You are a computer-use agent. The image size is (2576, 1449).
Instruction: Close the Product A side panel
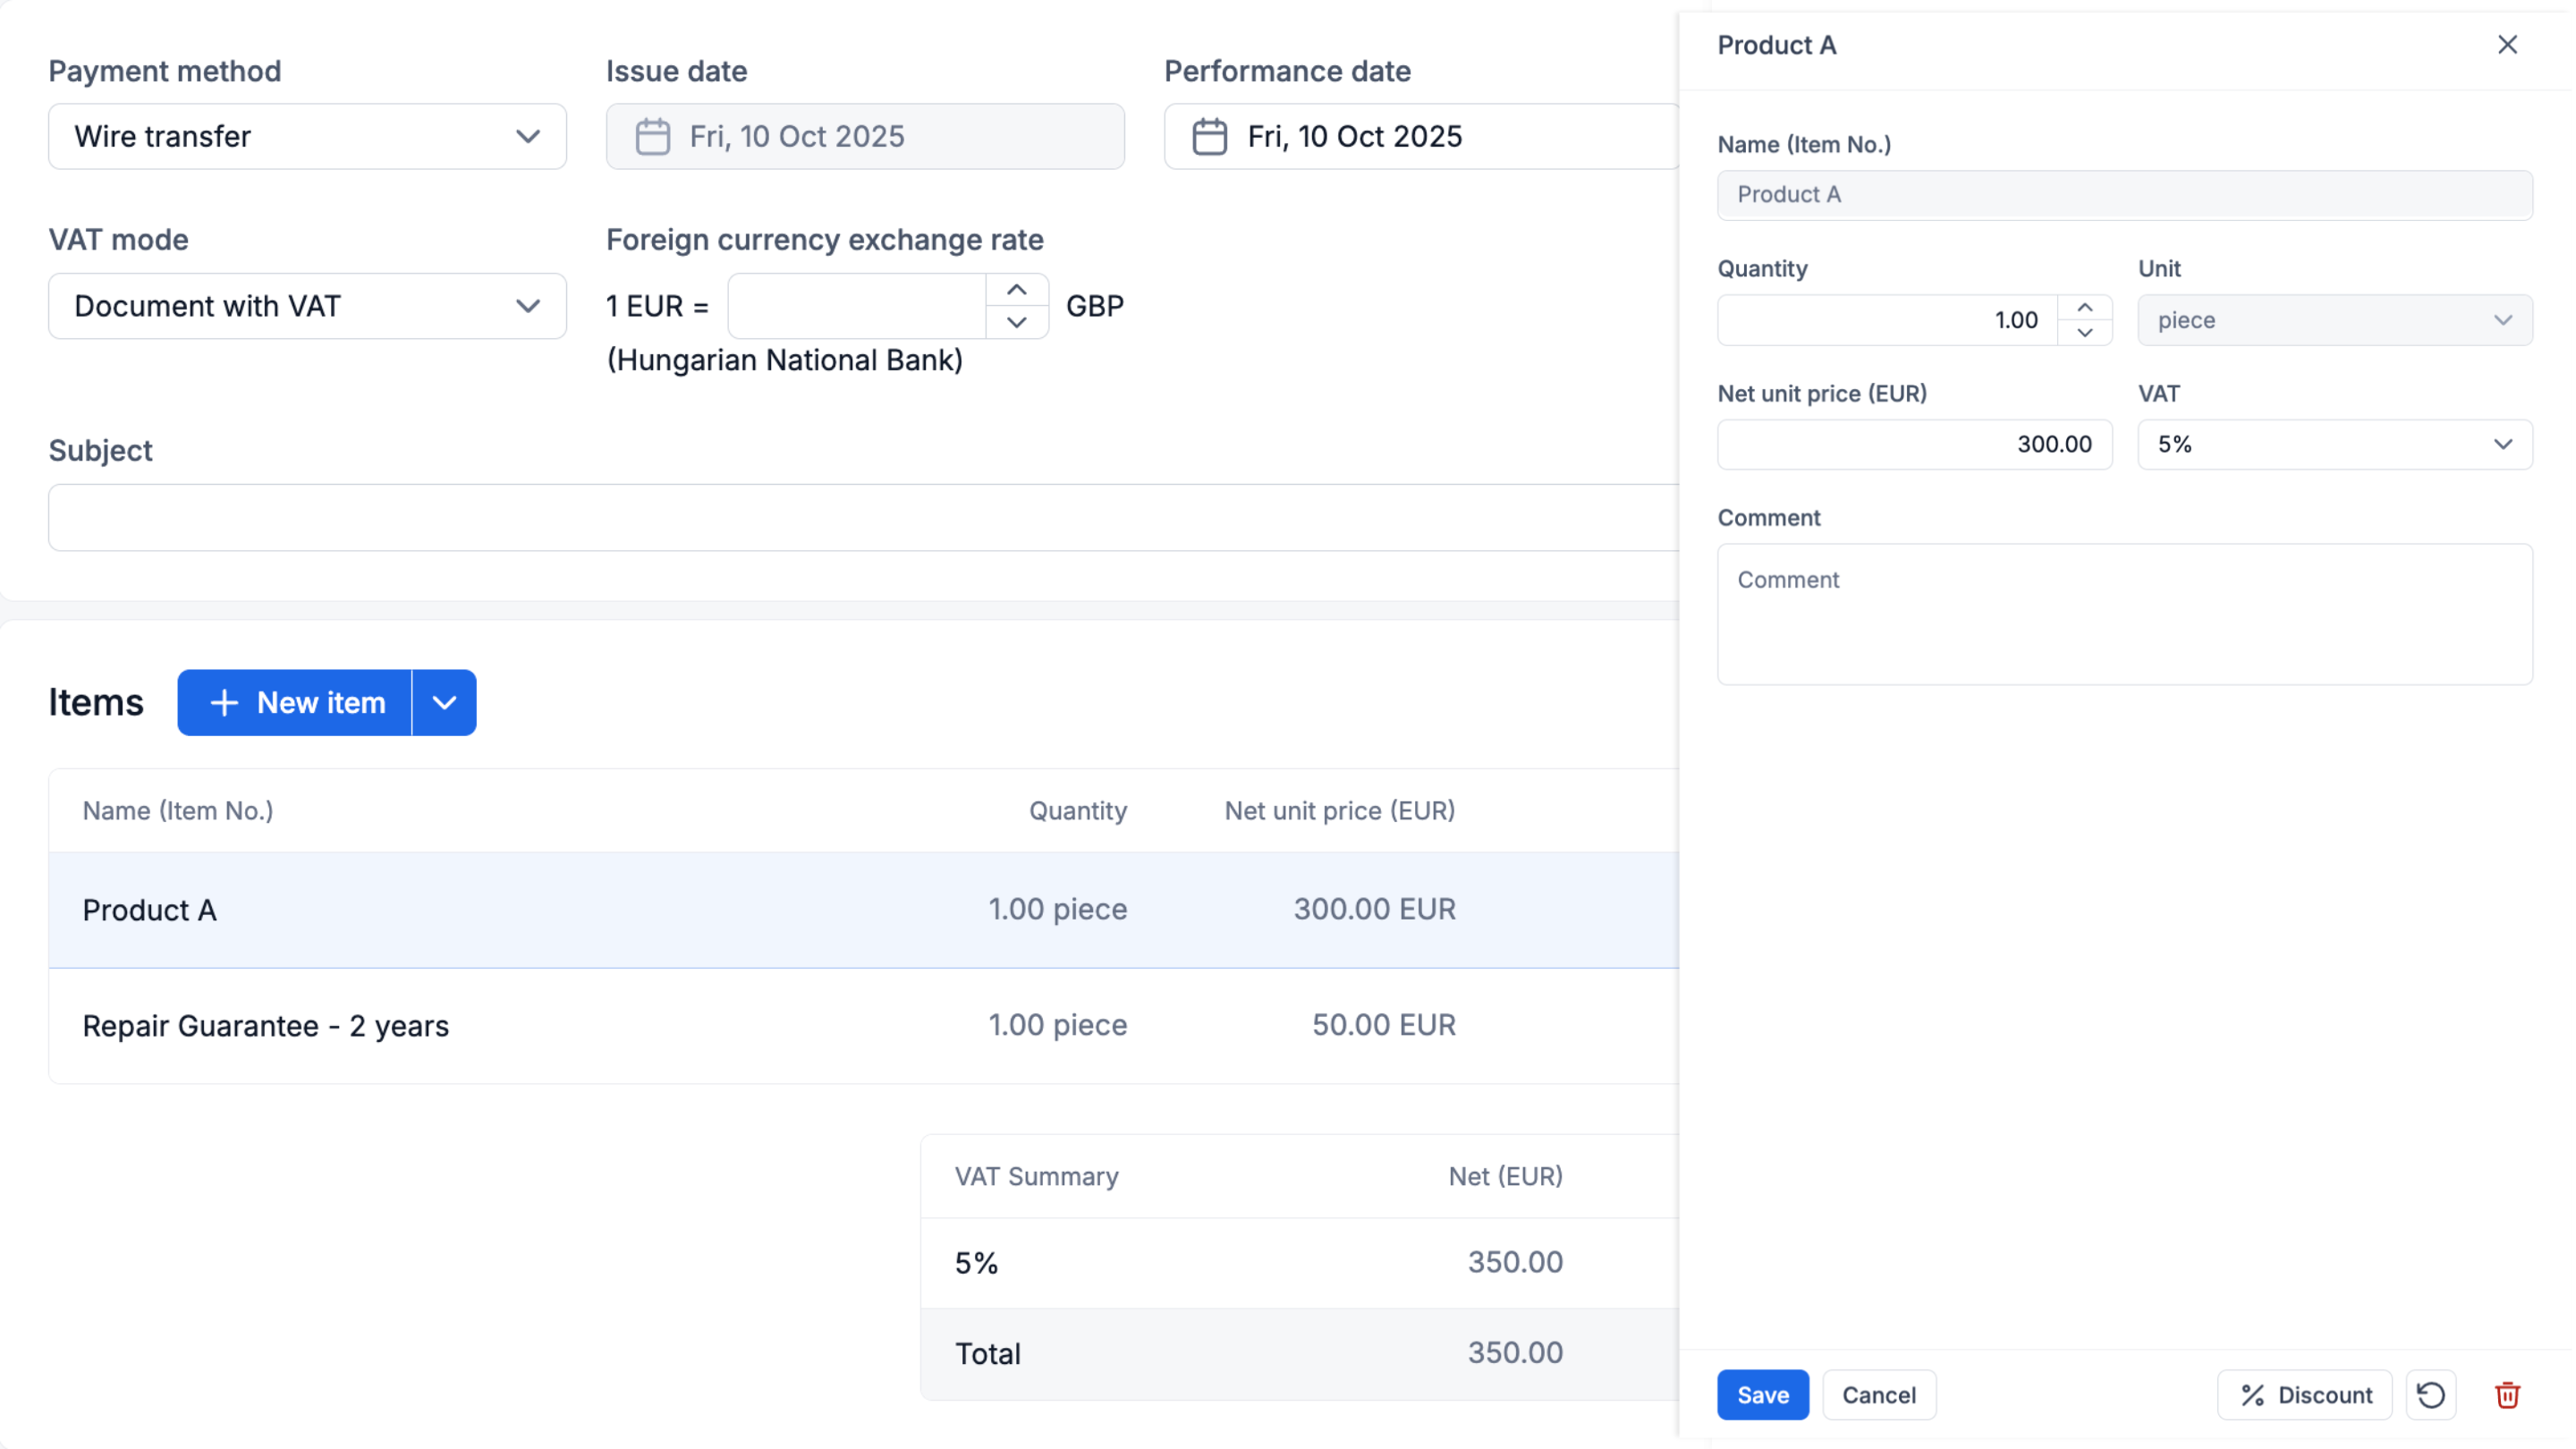[2507, 45]
